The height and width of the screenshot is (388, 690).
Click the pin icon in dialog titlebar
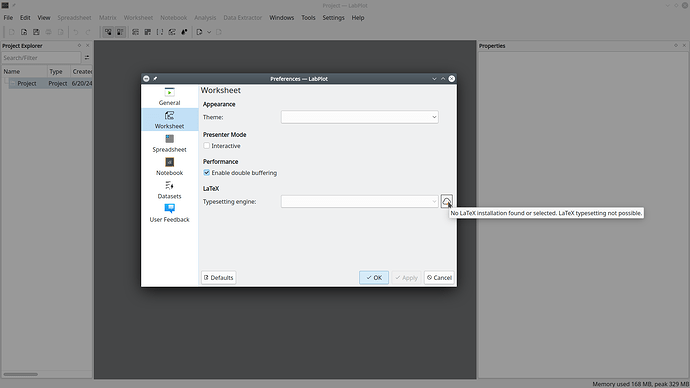coord(155,79)
